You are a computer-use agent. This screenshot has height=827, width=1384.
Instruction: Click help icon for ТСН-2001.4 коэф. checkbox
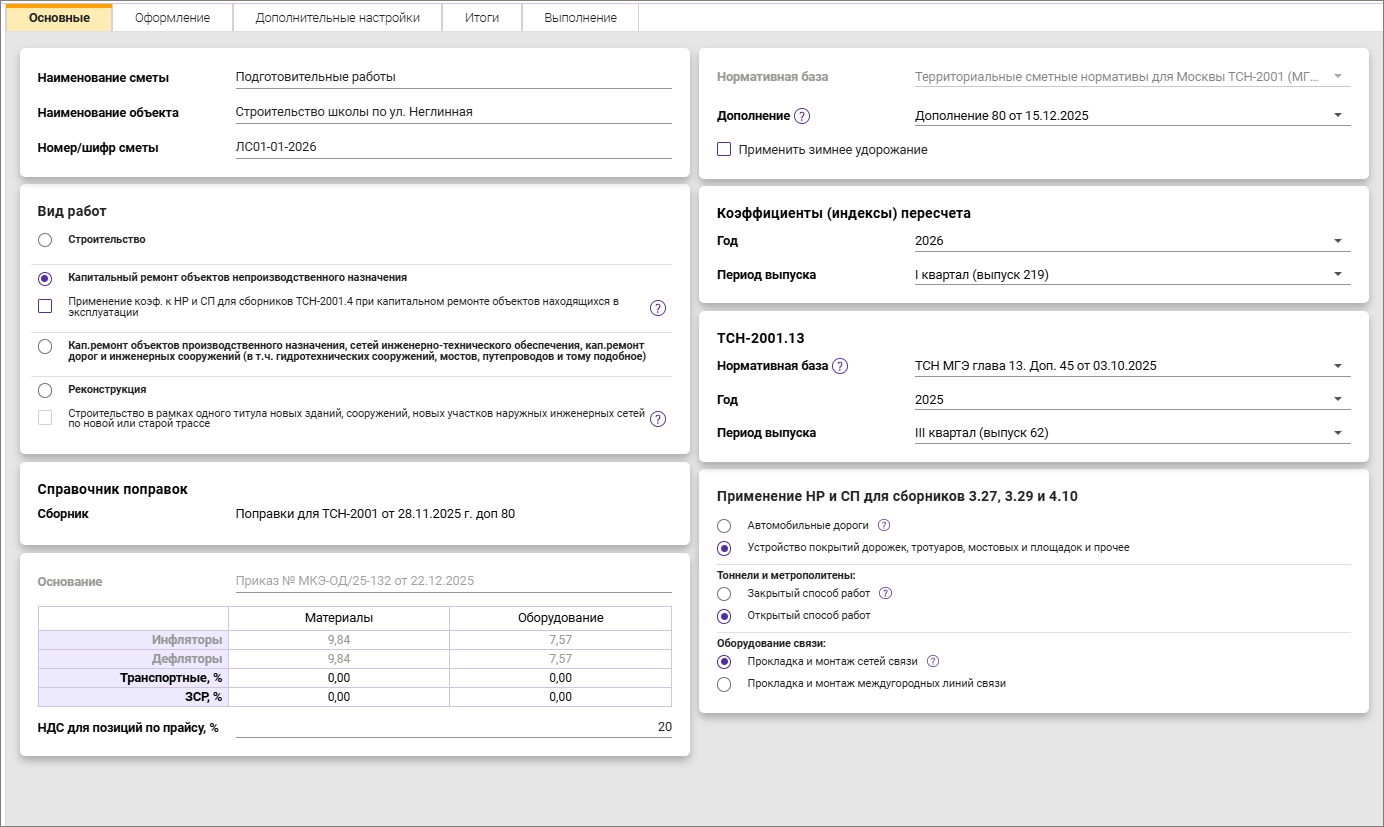click(x=658, y=307)
